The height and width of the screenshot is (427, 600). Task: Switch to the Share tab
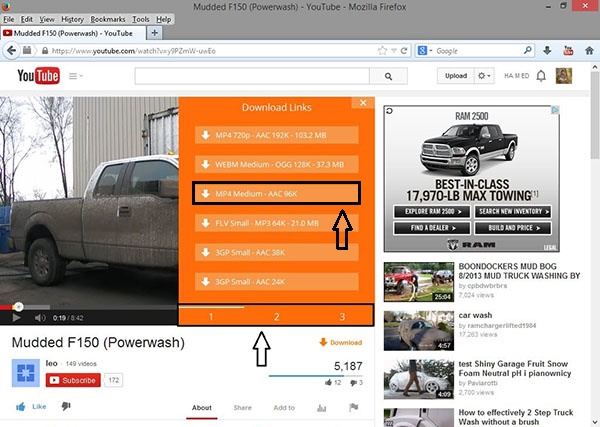tap(243, 408)
